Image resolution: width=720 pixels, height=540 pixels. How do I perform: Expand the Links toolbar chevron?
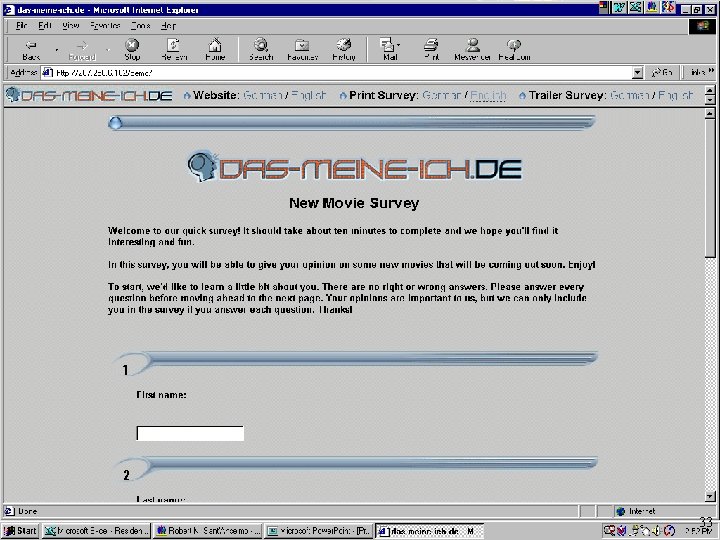tap(712, 71)
